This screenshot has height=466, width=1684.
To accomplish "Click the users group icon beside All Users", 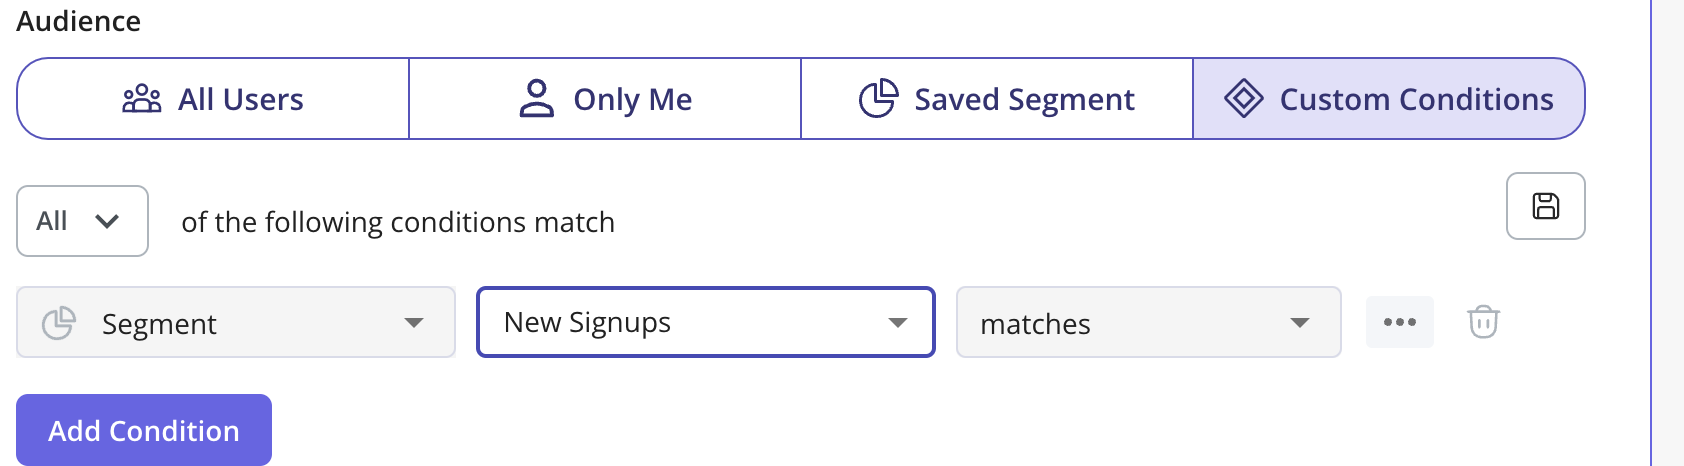I will coord(142,99).
